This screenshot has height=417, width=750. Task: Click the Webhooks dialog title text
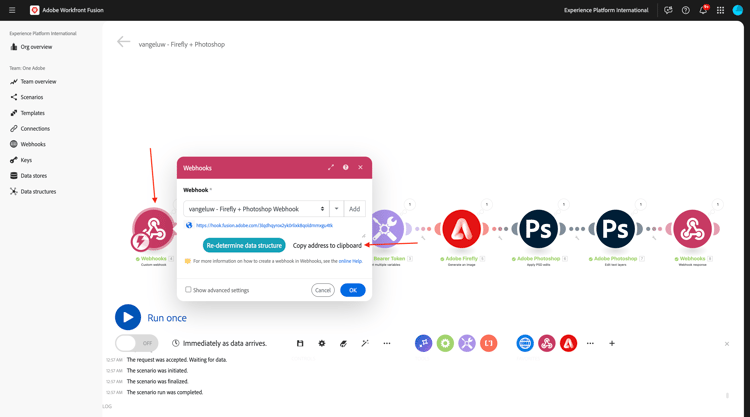pos(197,168)
